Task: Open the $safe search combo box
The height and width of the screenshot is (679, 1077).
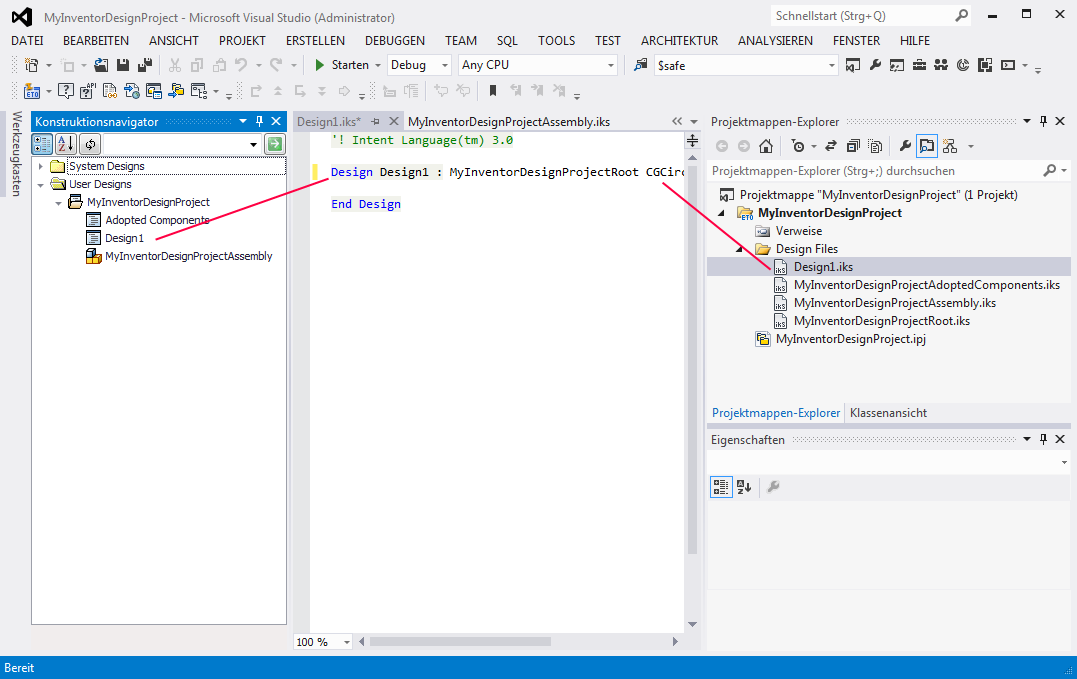Action: [746, 65]
